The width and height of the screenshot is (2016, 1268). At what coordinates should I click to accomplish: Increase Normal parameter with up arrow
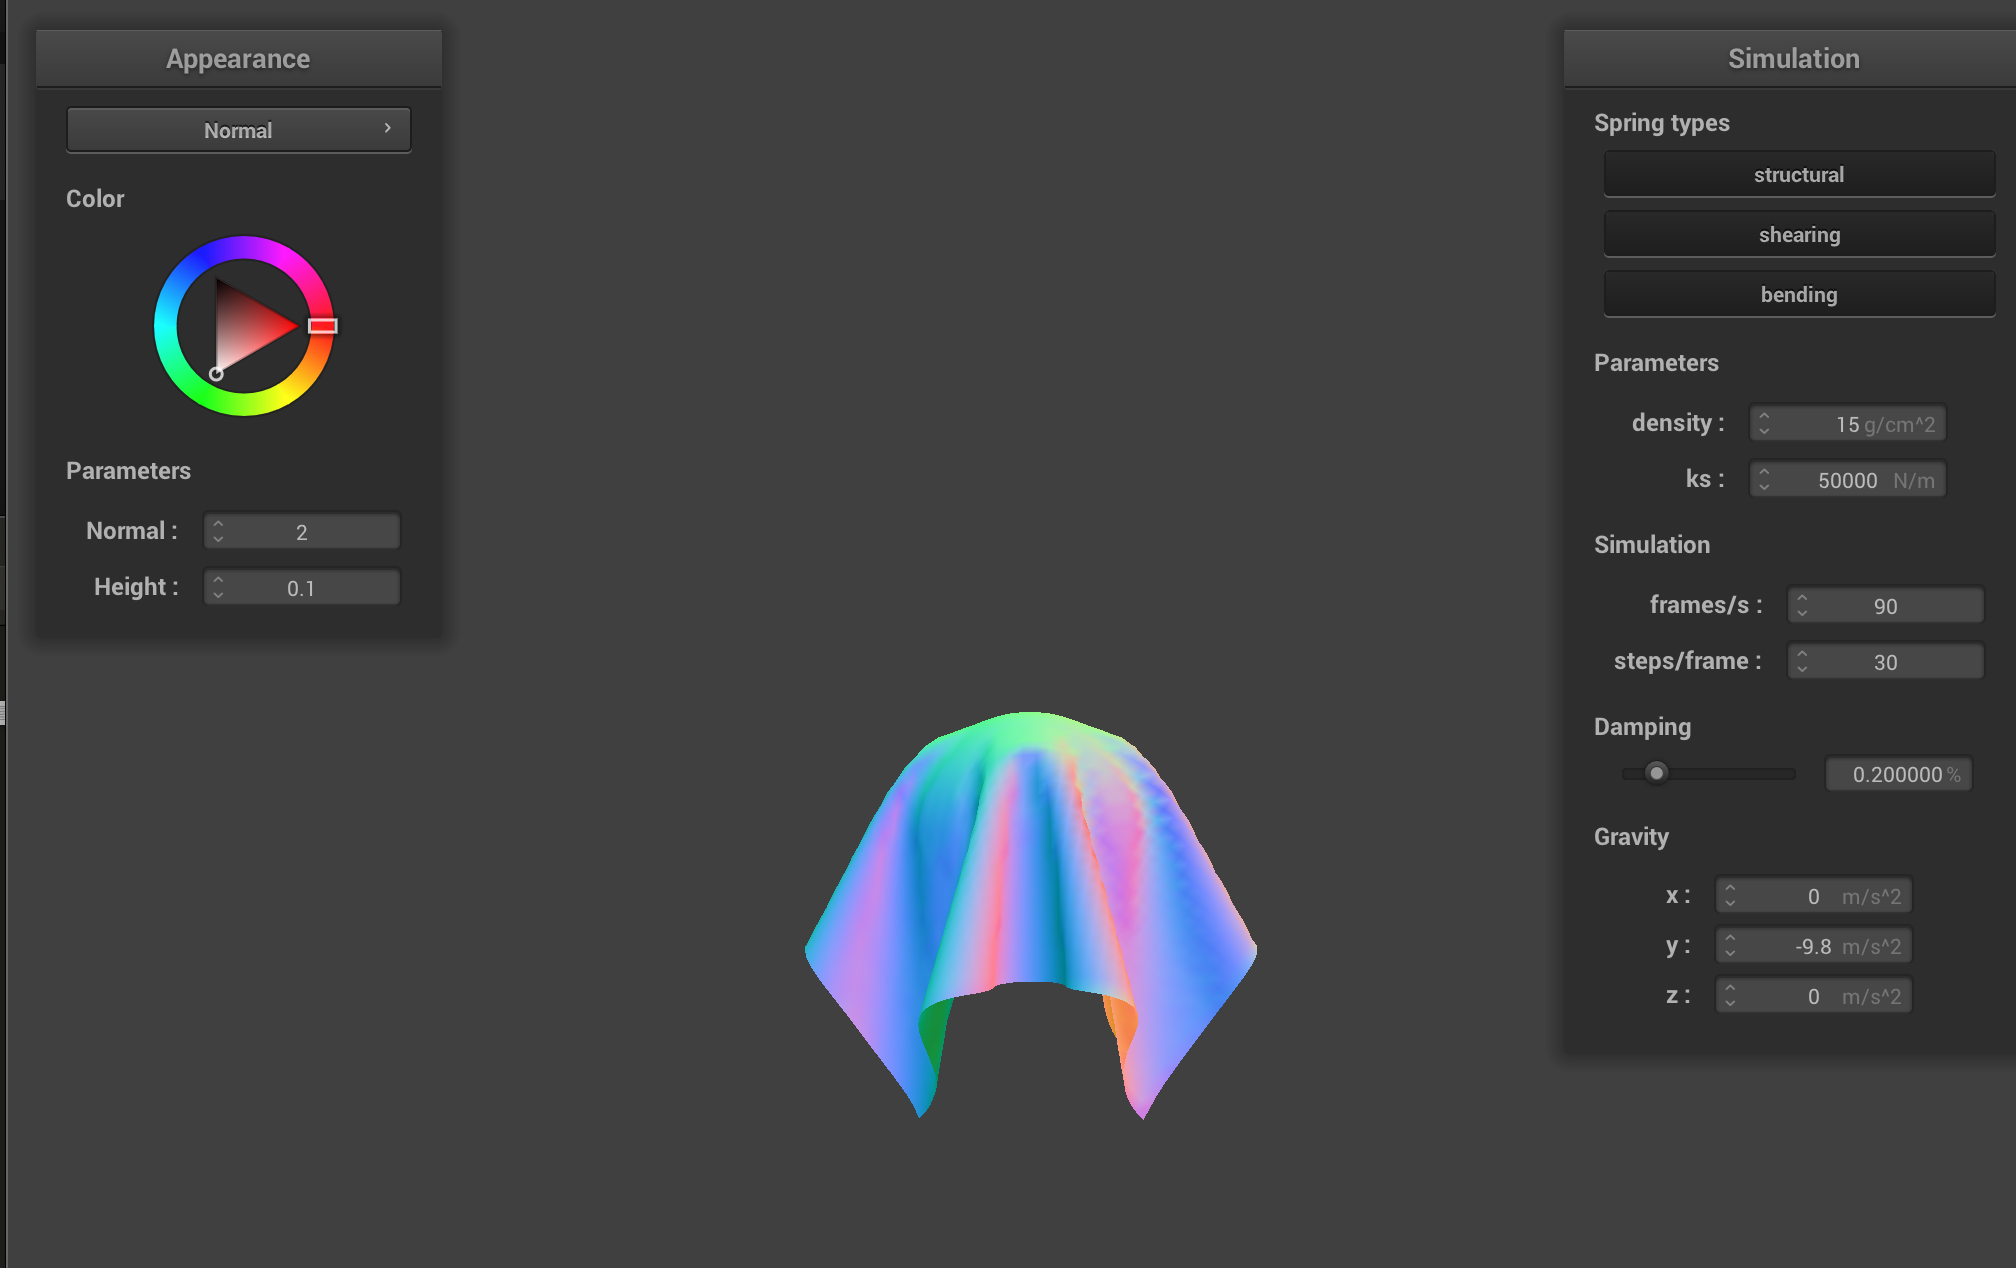pyautogui.click(x=218, y=524)
